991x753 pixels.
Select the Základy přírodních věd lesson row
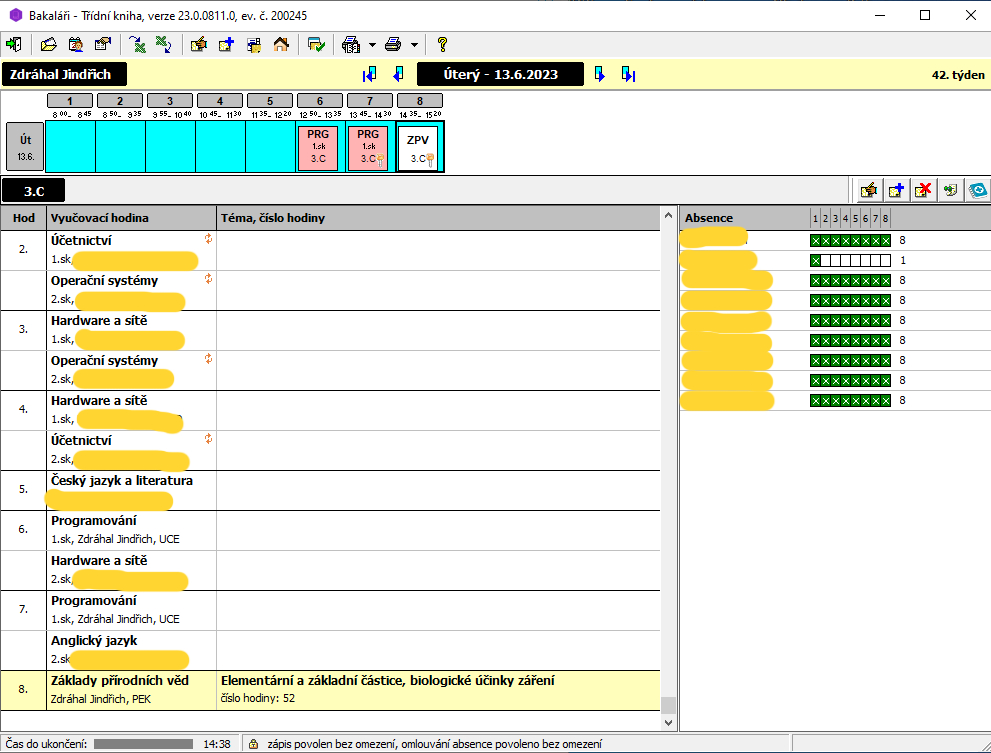coord(120,690)
